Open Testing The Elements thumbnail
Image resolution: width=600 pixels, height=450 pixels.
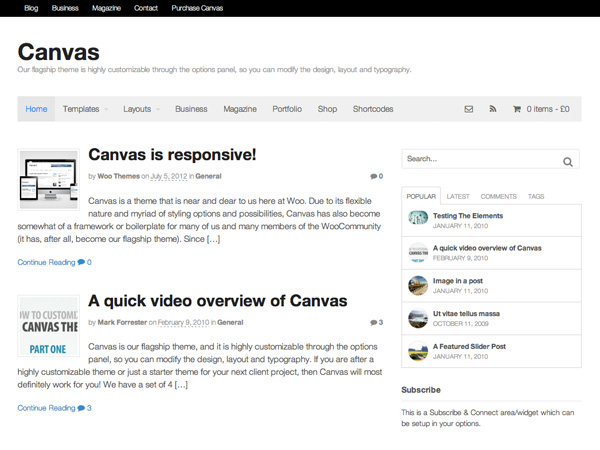(x=418, y=218)
